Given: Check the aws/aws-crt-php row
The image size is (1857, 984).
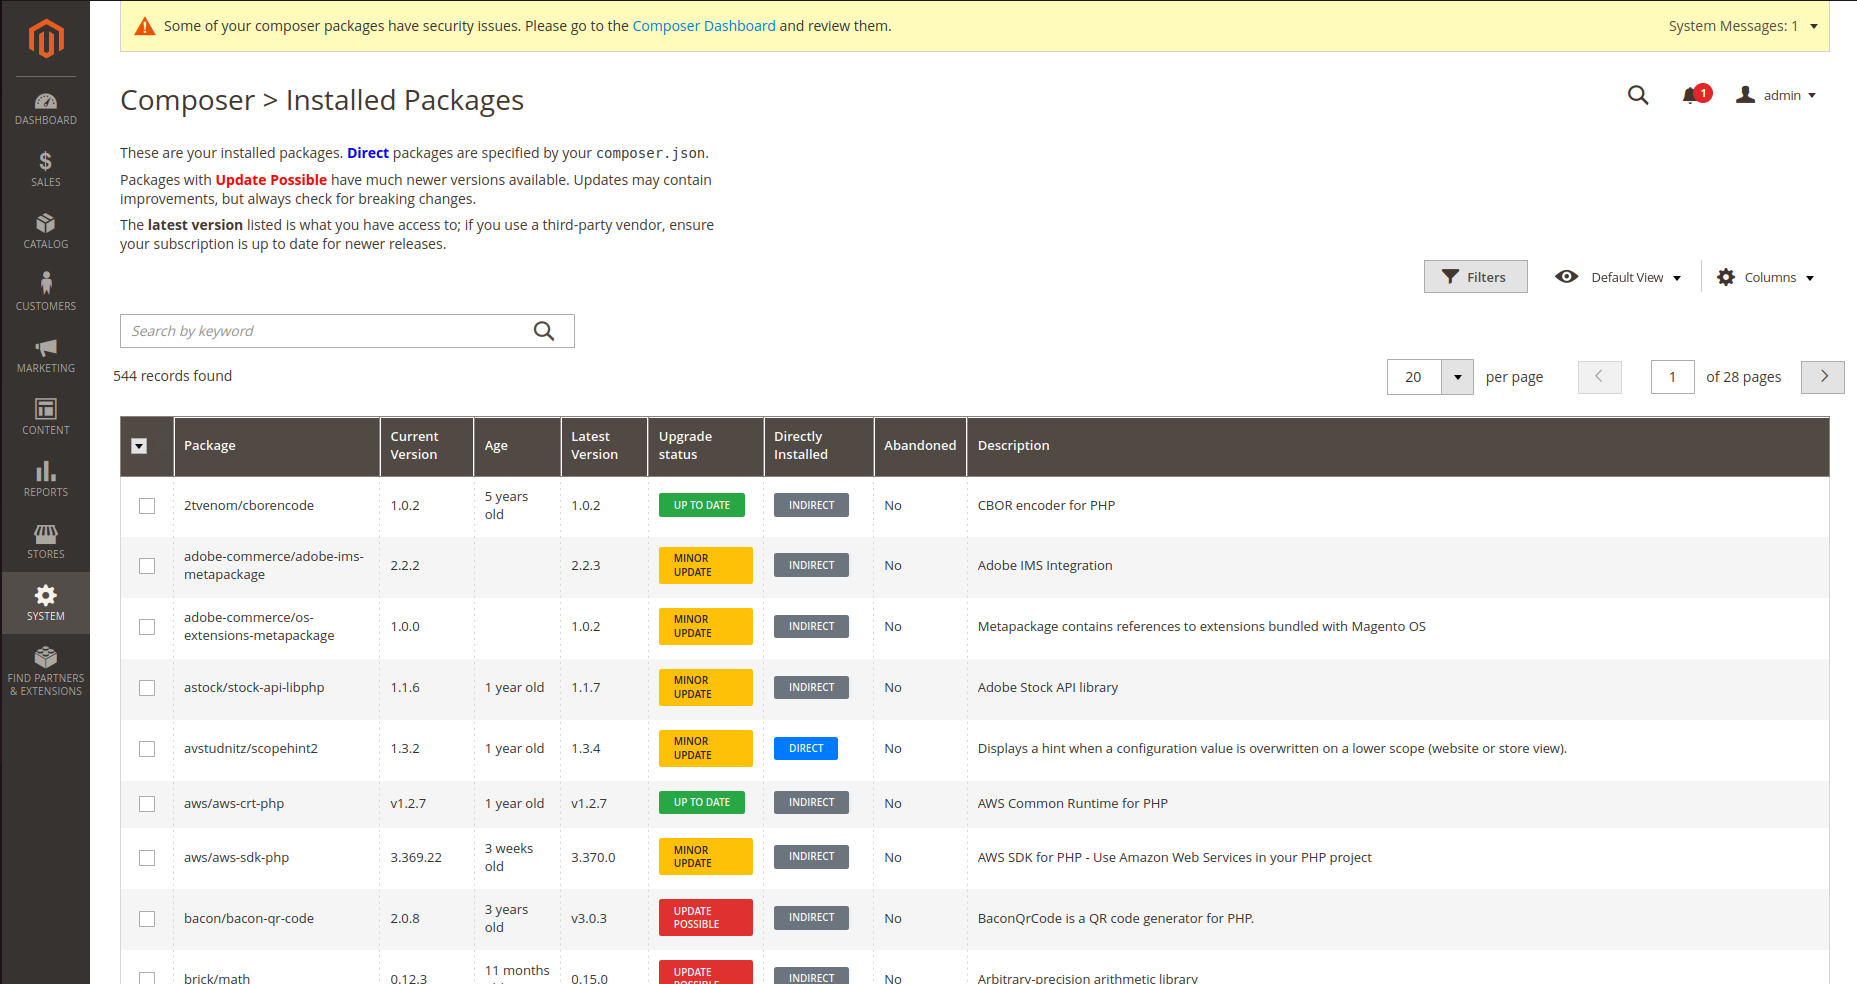Looking at the screenshot, I should 147,804.
